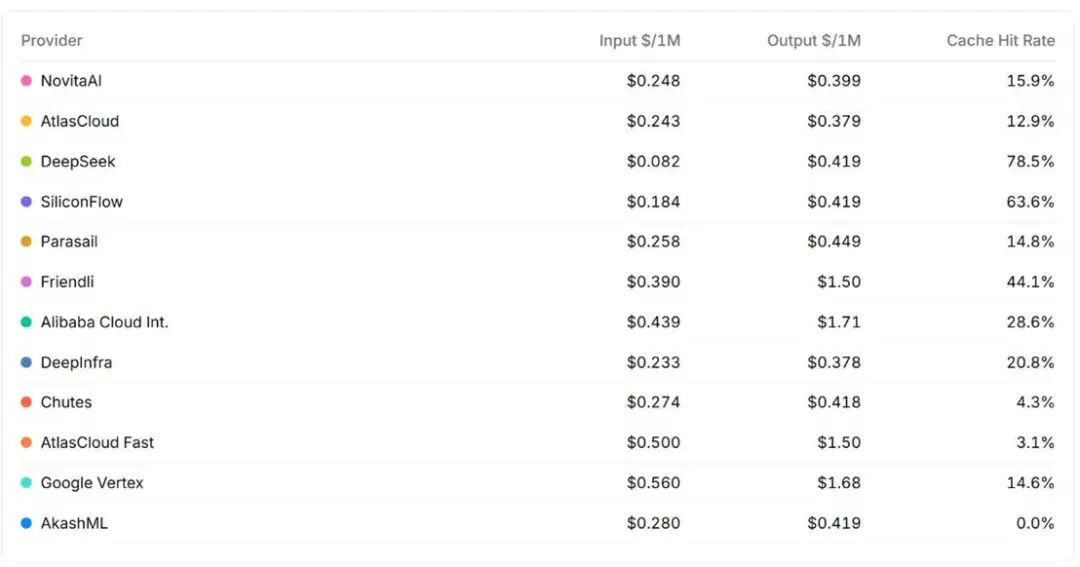The height and width of the screenshot is (567, 1080).
Task: Click the red dot beside Chutes
Action: 27,402
